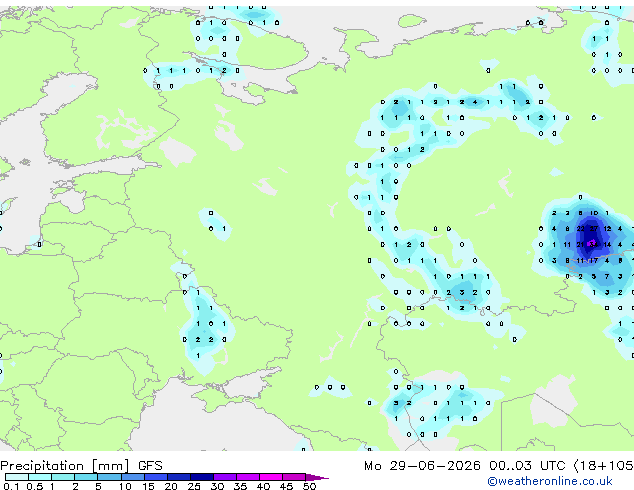Viewport: 634px width, 490px height.
Task: Select the 15–20 mm legend color swatch
Action: pyautogui.click(x=155, y=477)
